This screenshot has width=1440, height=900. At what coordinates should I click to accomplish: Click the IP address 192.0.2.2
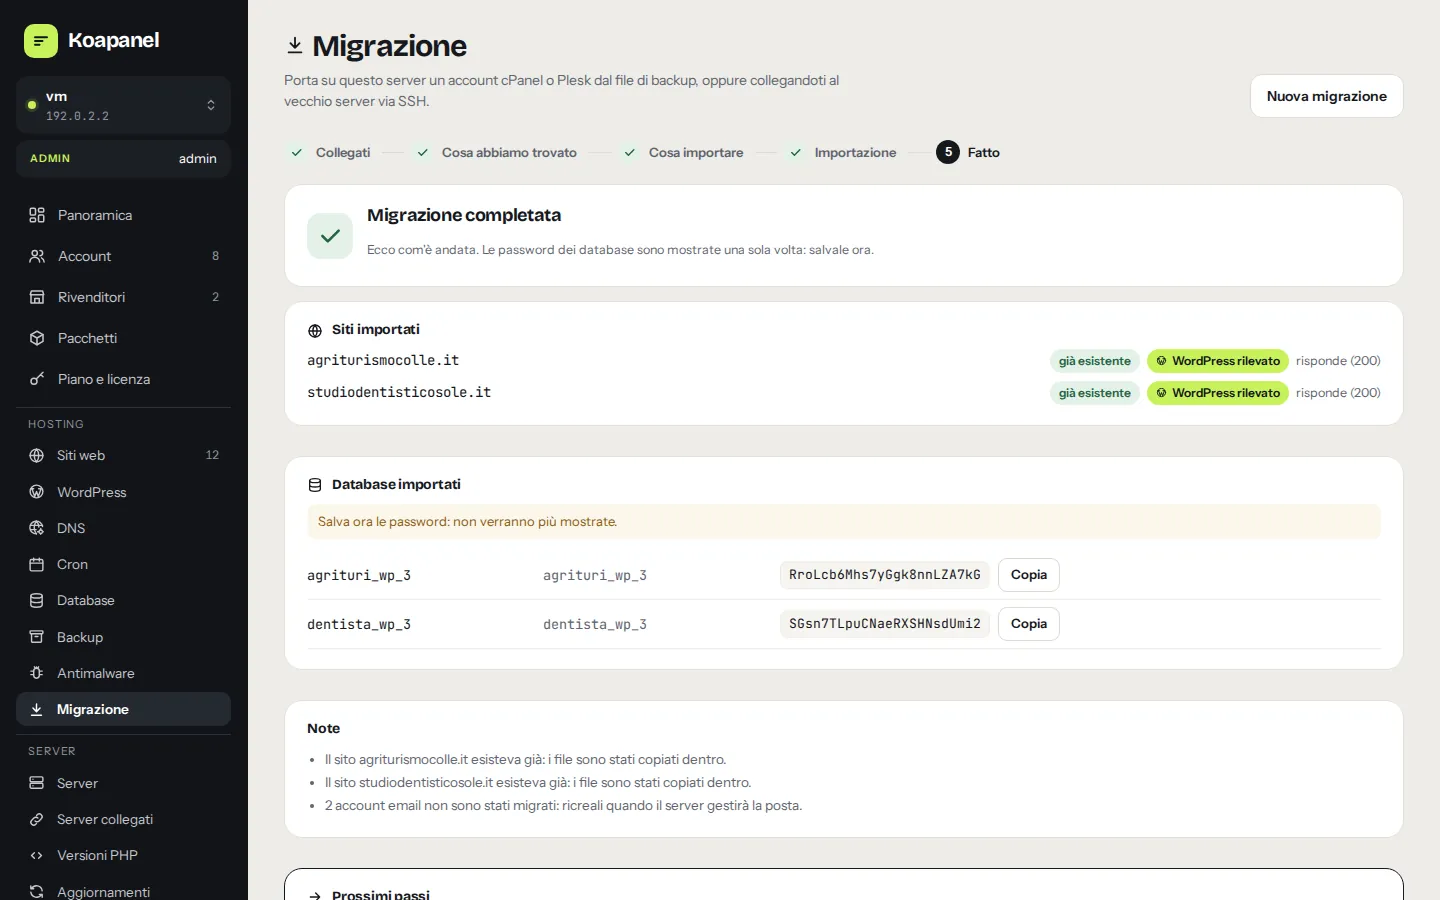[x=77, y=116]
